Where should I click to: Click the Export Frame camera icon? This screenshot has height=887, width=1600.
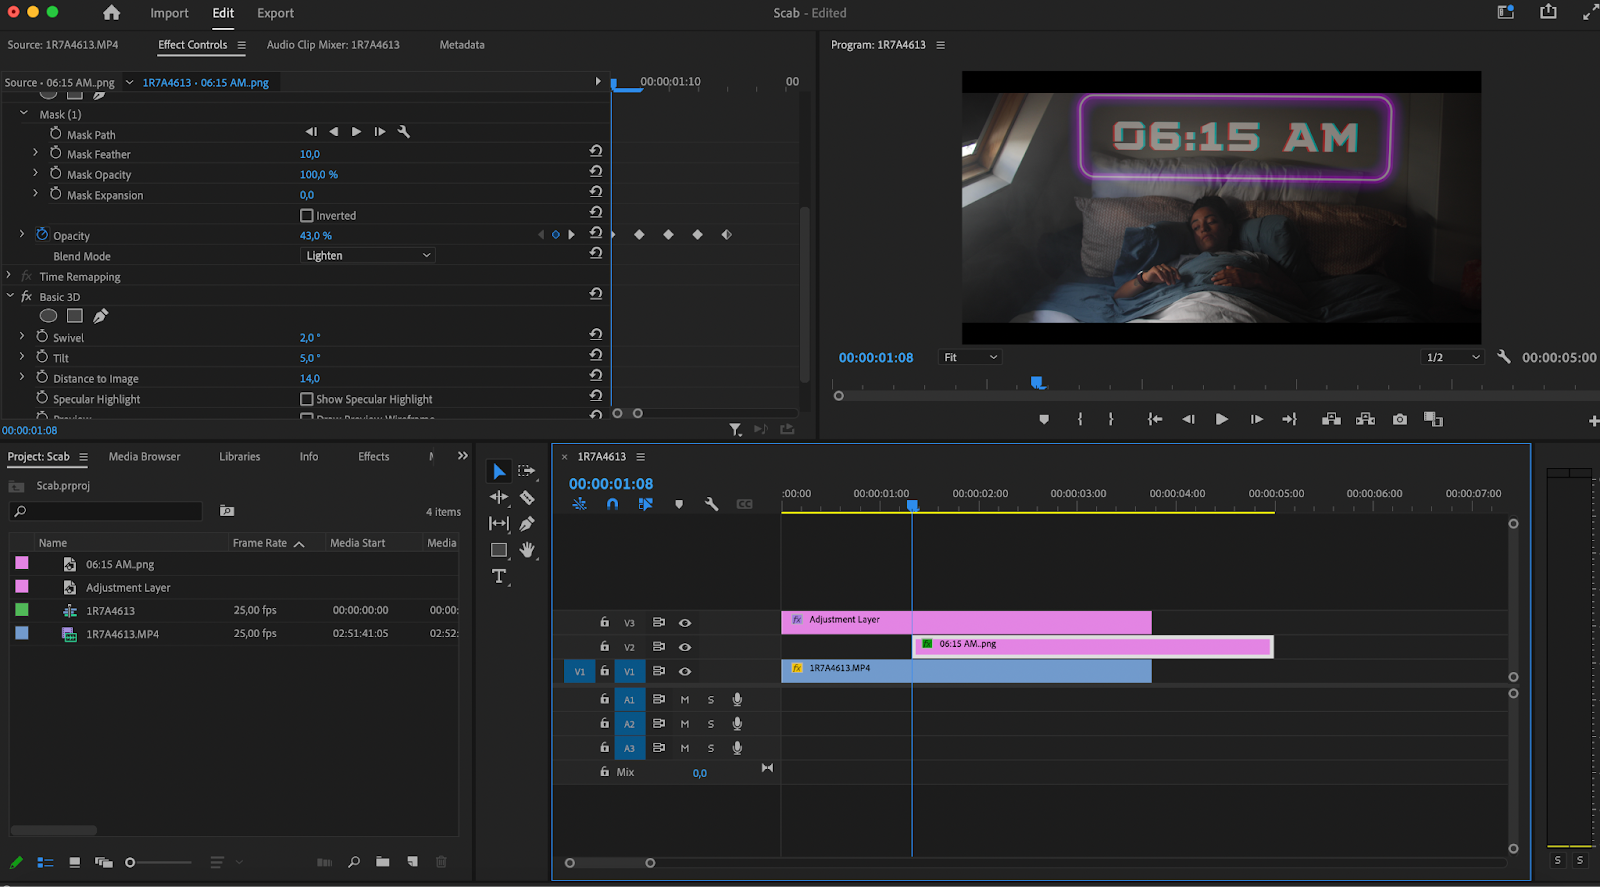point(1400,420)
